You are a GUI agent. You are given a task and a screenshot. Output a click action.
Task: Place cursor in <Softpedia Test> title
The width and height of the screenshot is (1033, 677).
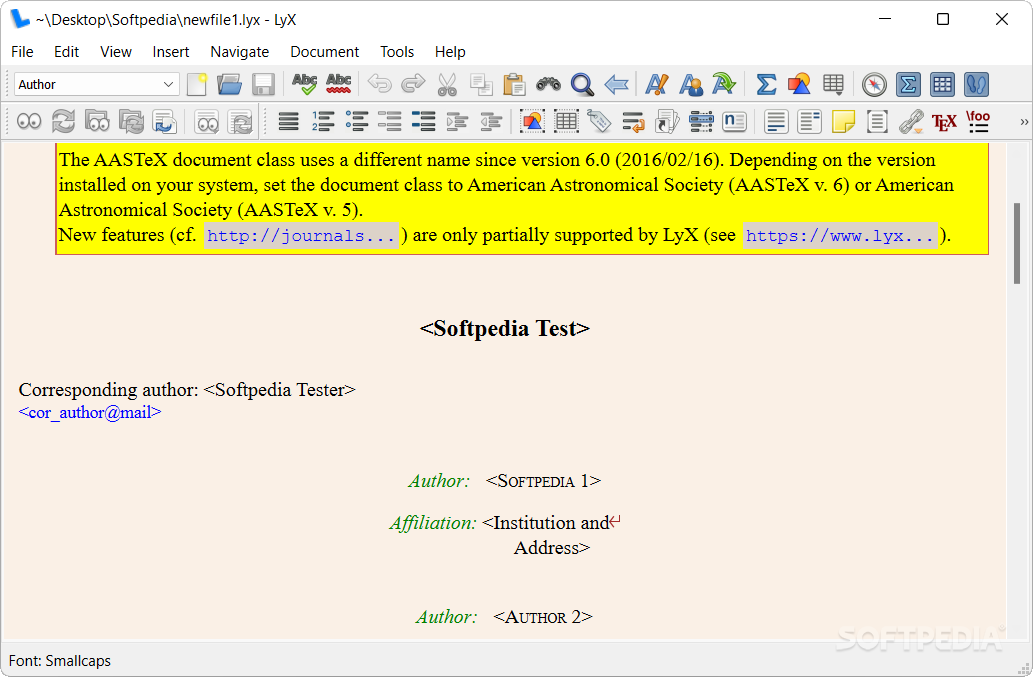(505, 328)
